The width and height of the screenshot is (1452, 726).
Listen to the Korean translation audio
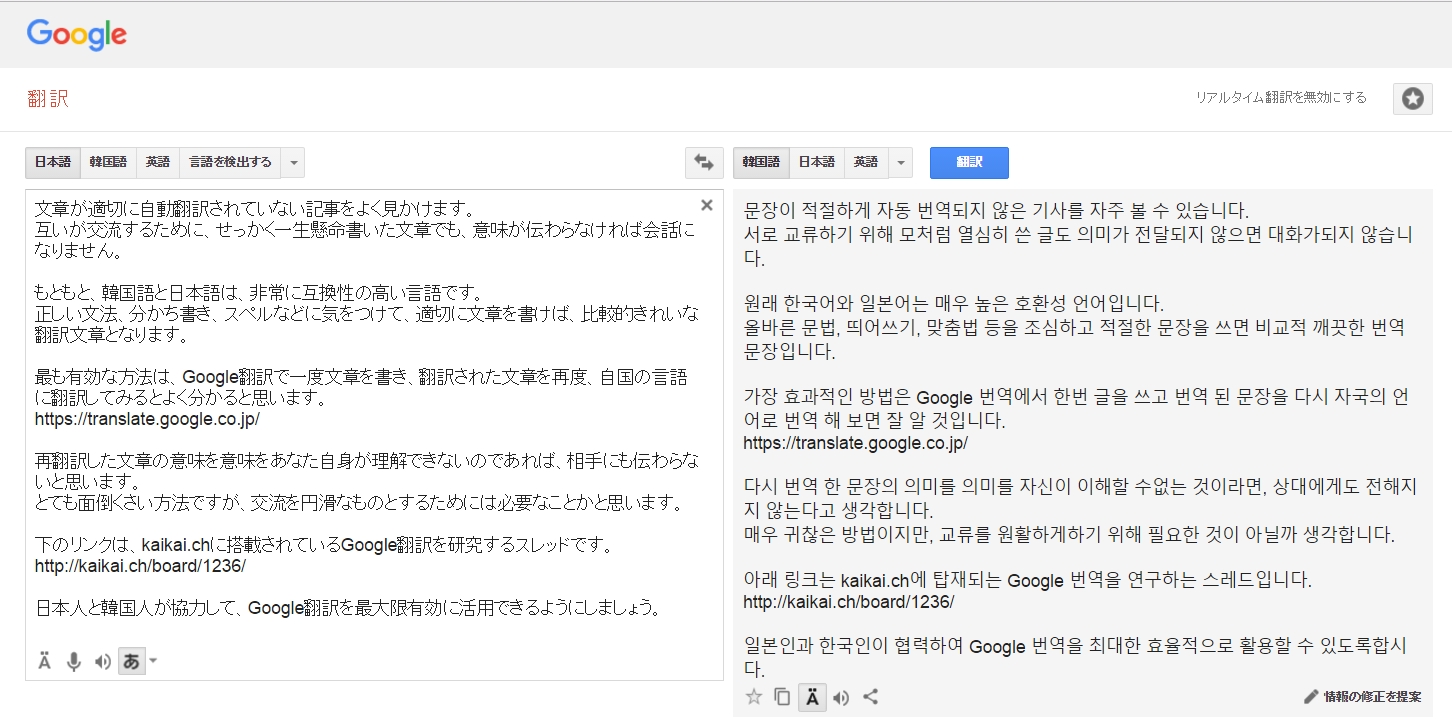tap(841, 697)
